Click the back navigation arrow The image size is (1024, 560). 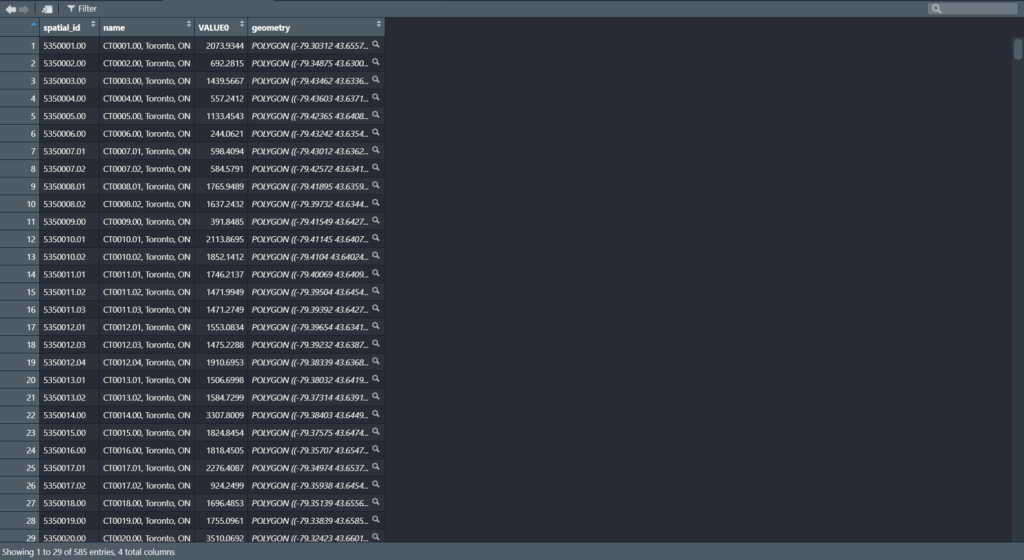(10, 8)
